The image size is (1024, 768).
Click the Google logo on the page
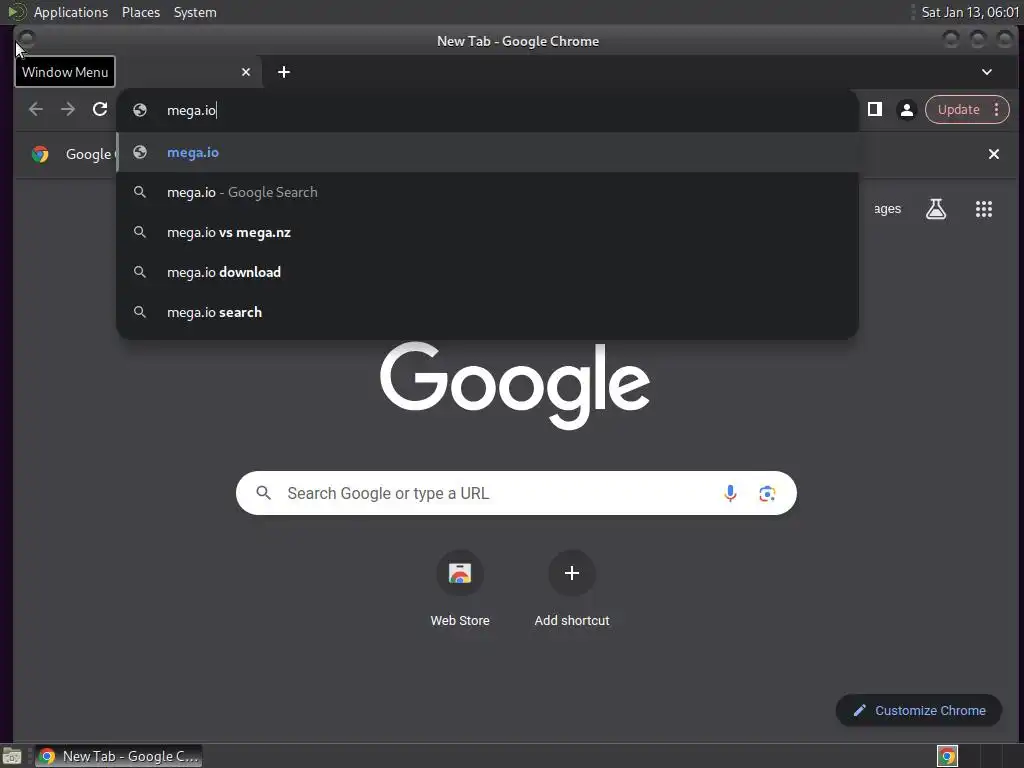point(515,385)
